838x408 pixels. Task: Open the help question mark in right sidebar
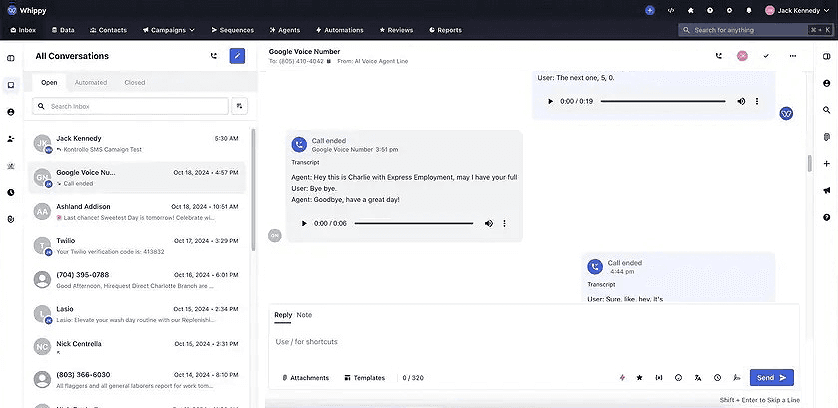point(827,217)
